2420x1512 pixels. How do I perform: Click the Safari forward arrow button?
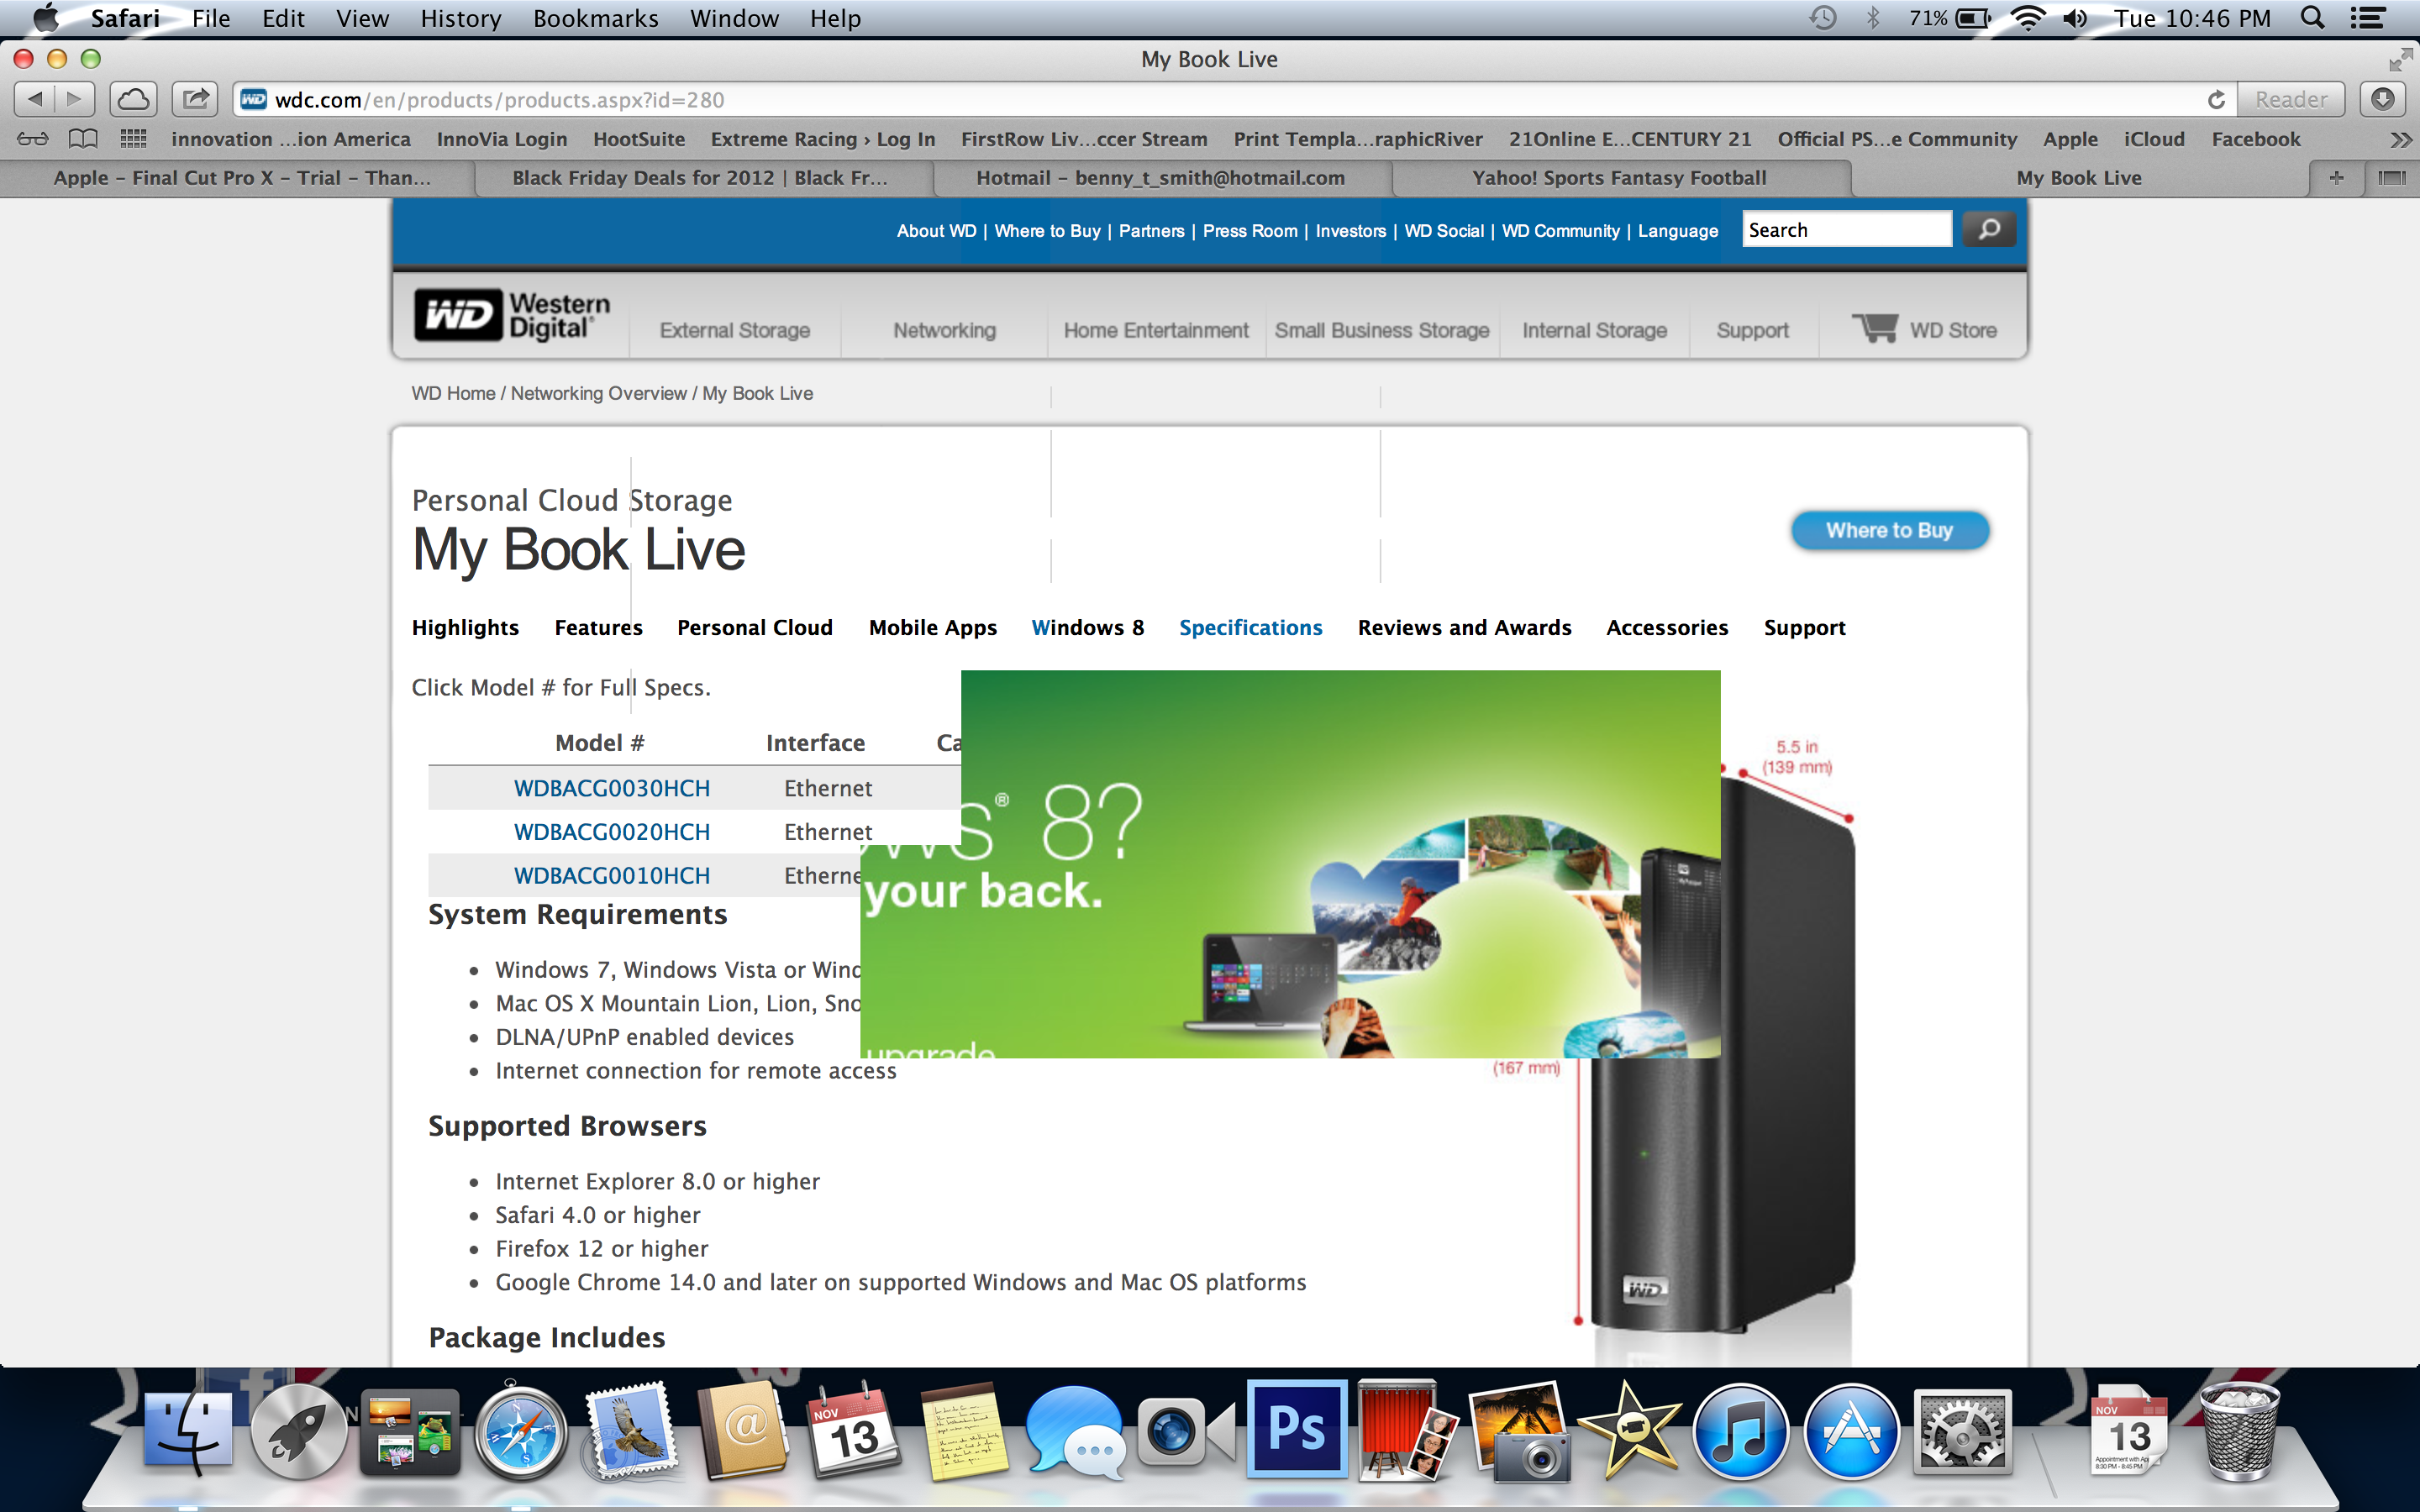(x=75, y=99)
